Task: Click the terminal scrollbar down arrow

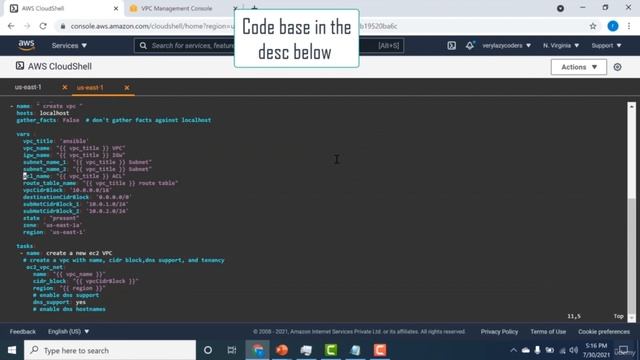Action: tap(631, 318)
